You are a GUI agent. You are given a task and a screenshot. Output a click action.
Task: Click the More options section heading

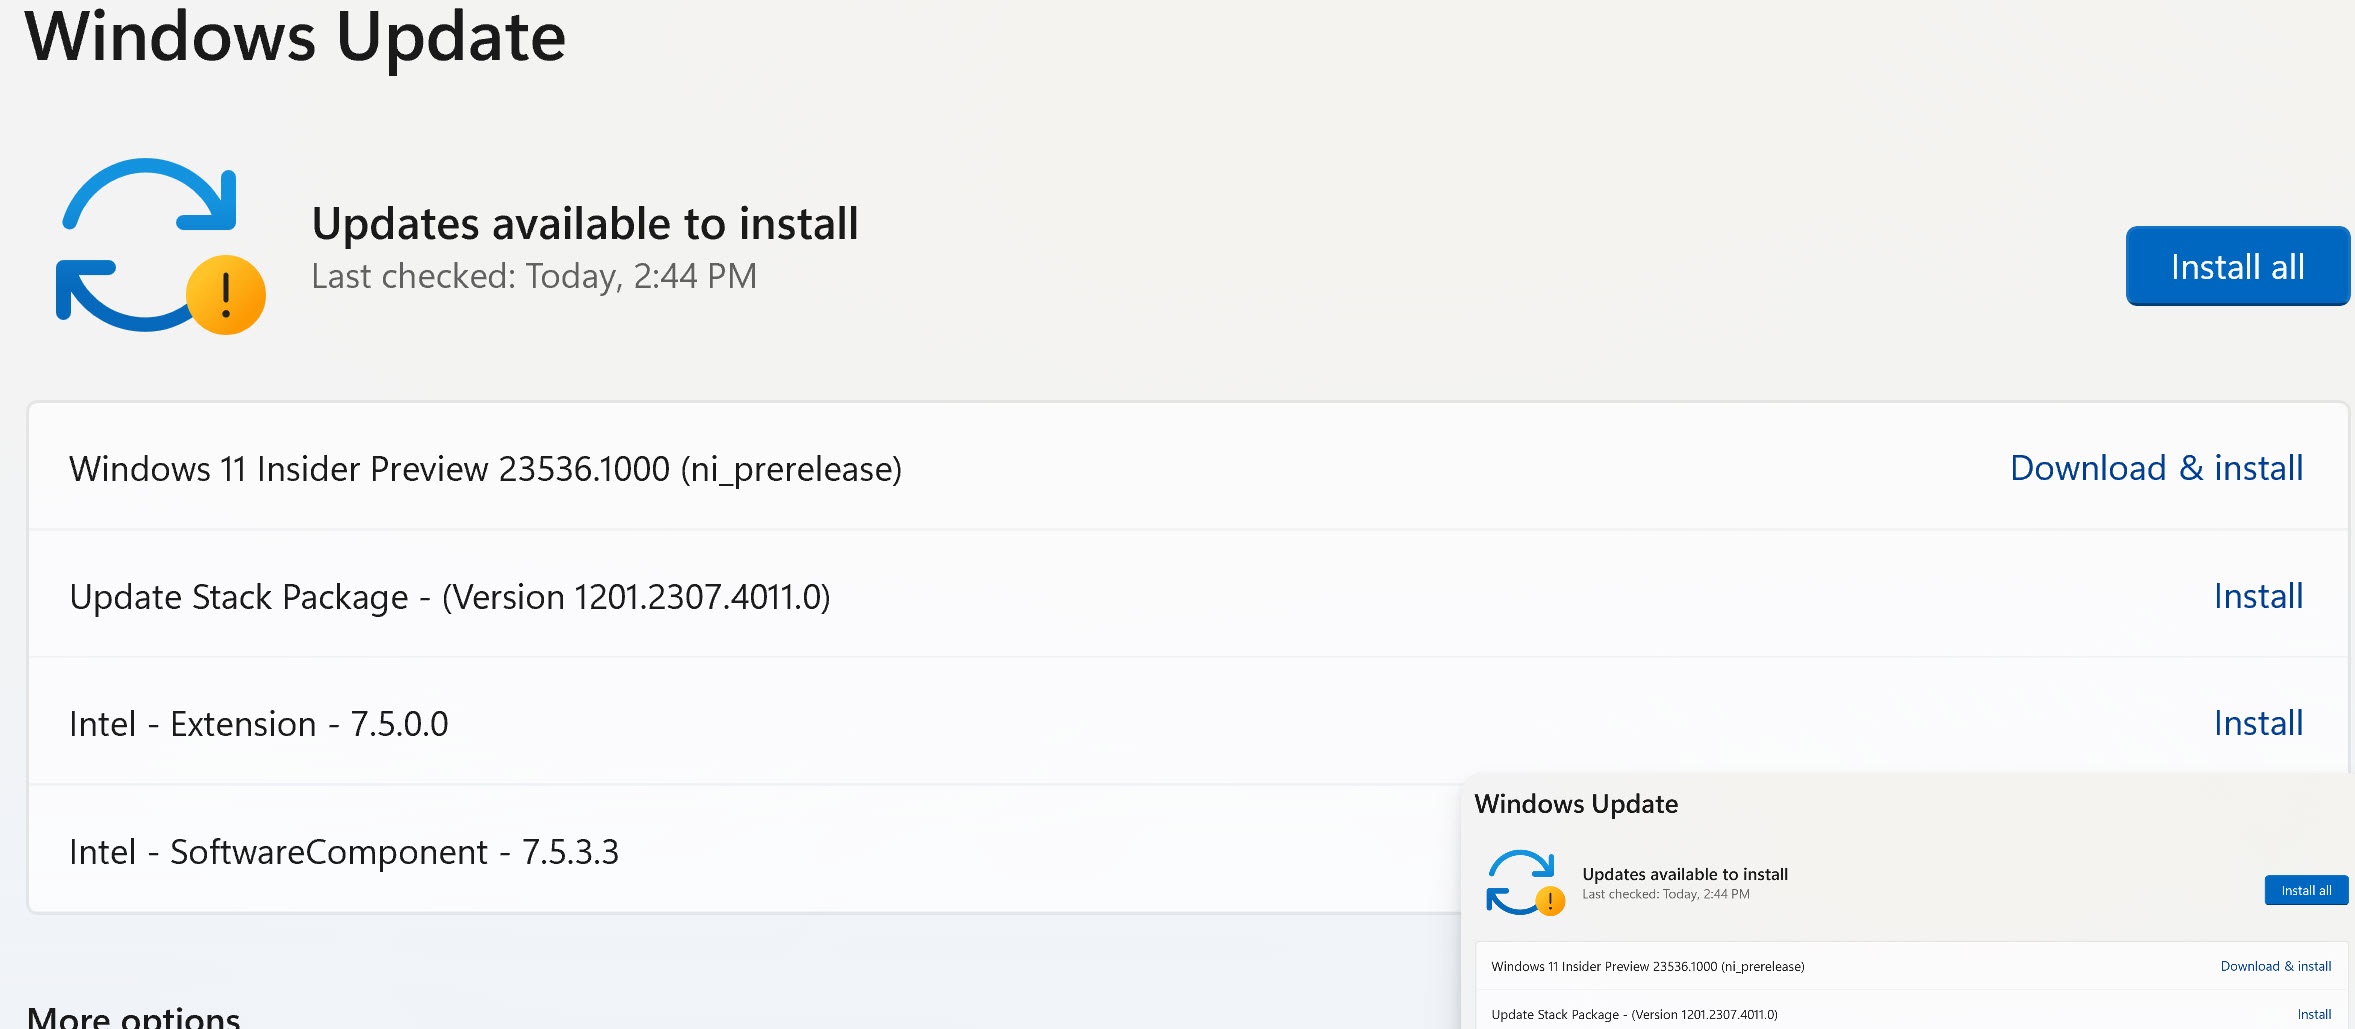134,1016
